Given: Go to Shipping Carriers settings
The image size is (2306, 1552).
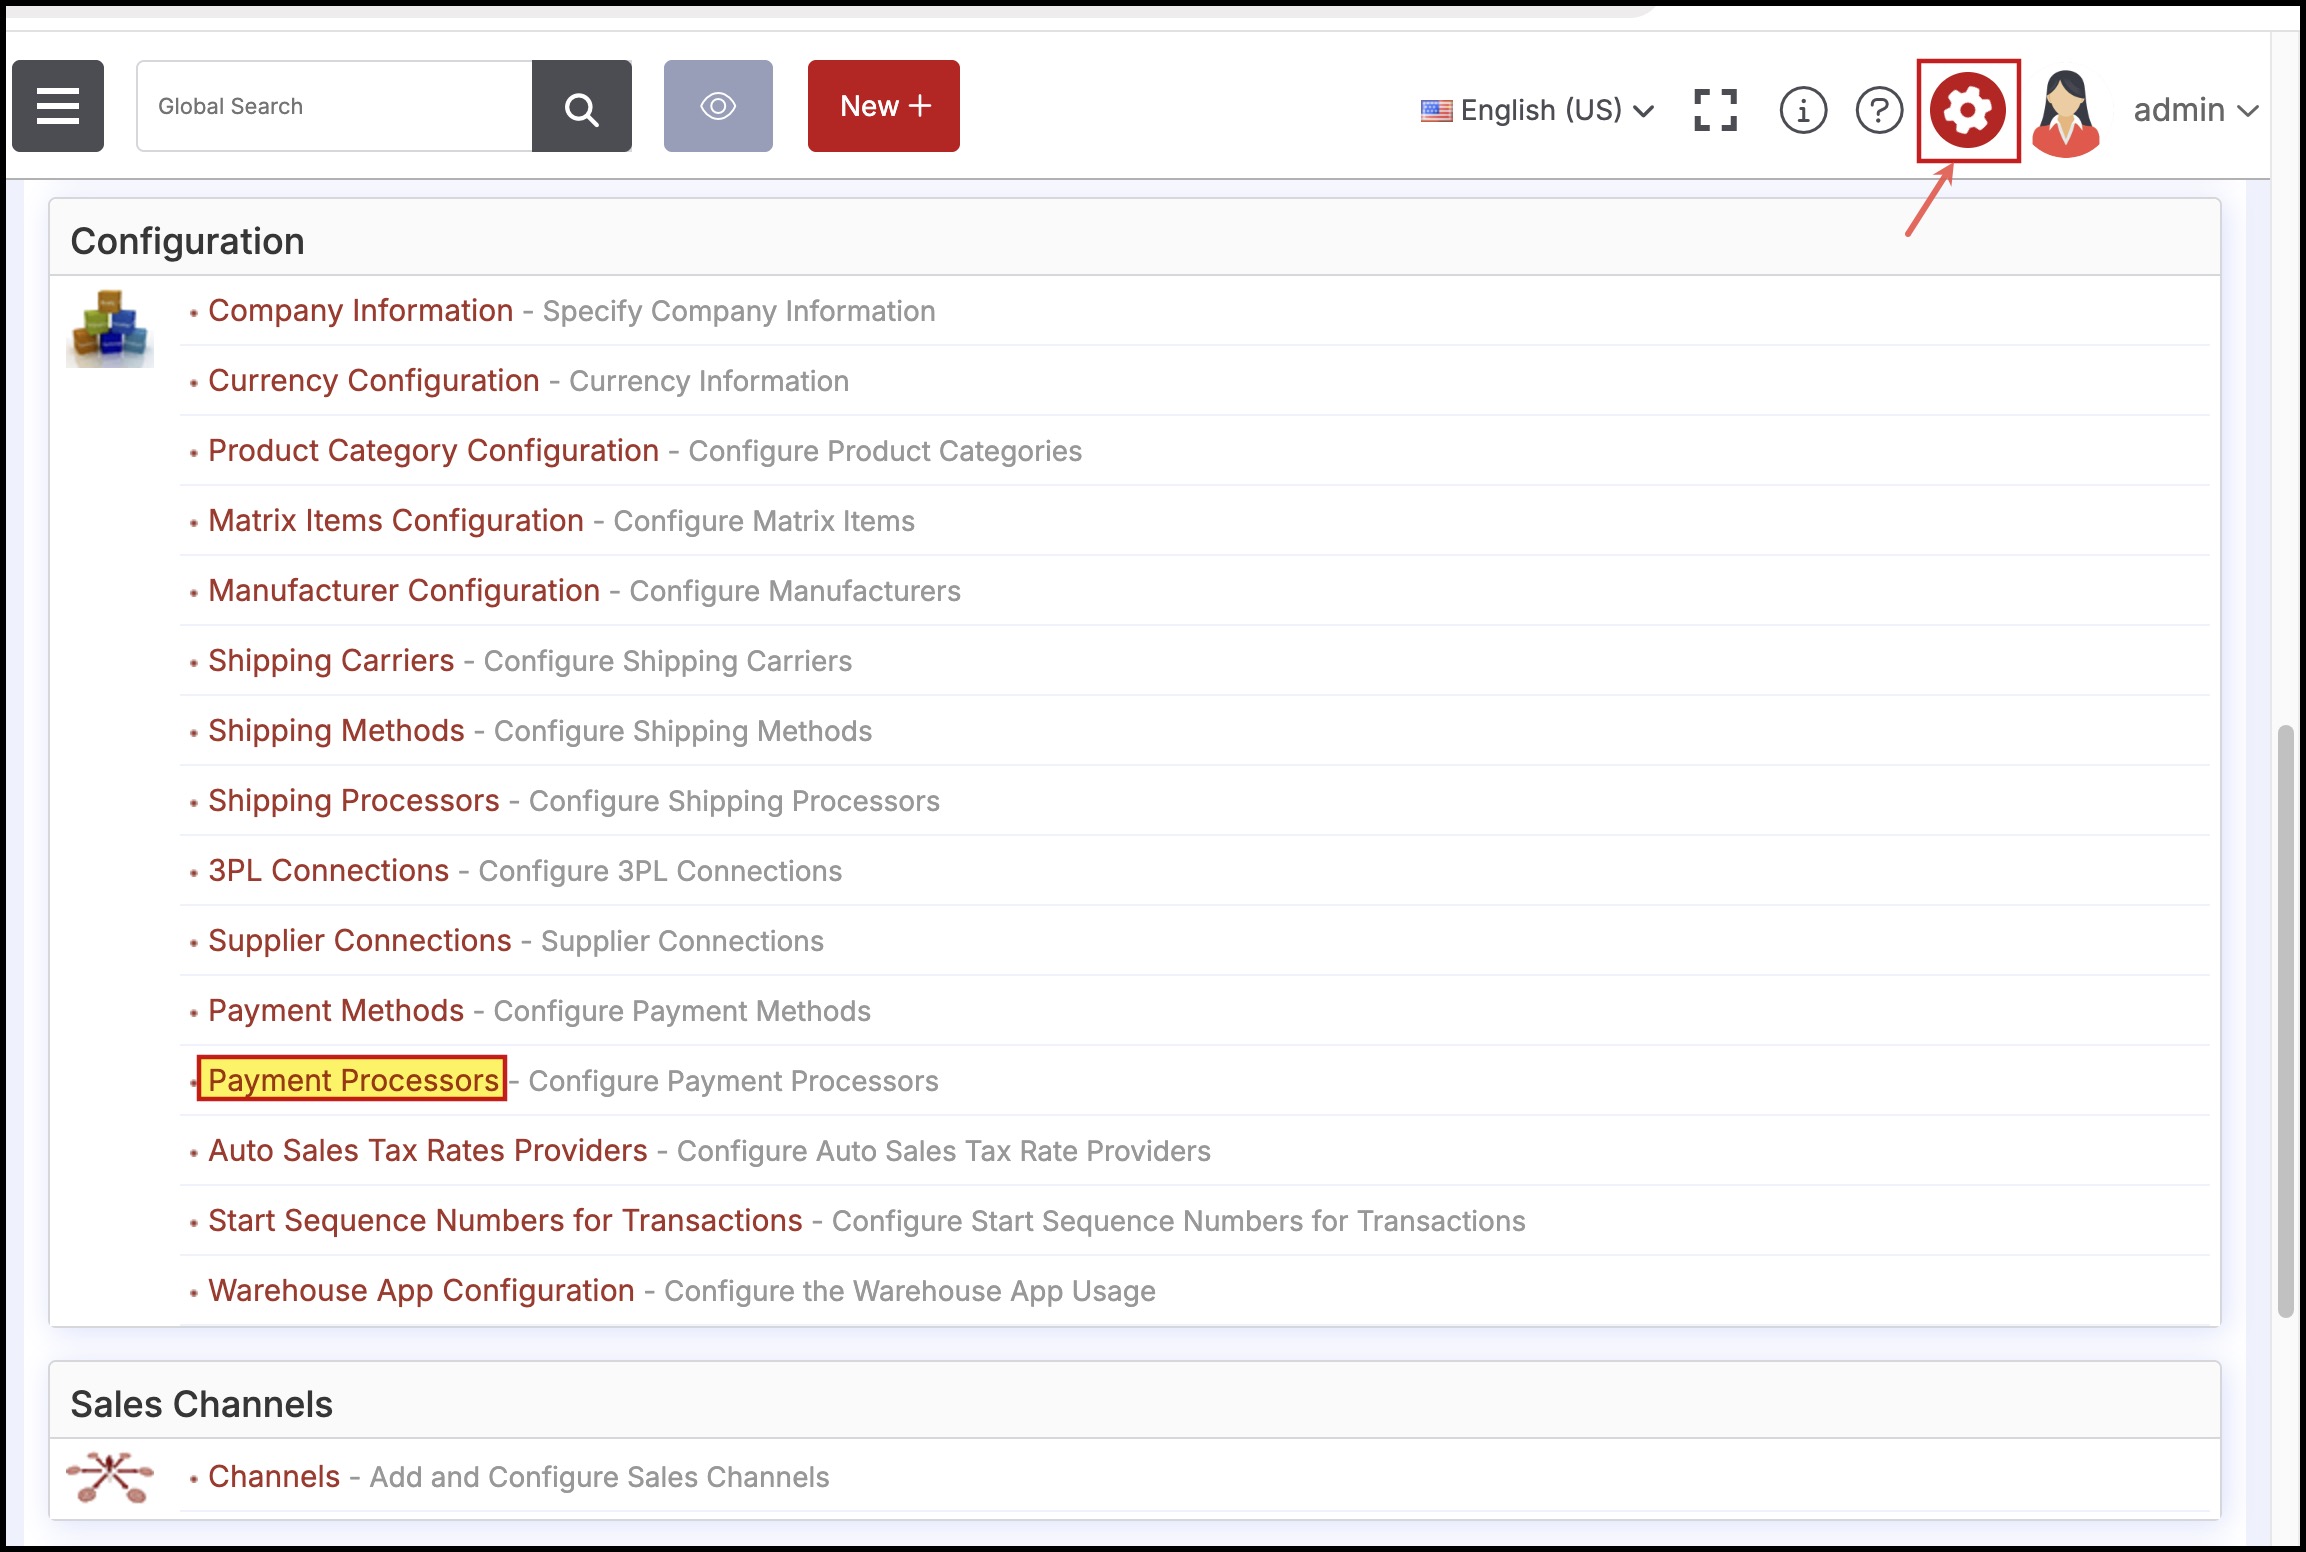Looking at the screenshot, I should point(331,660).
